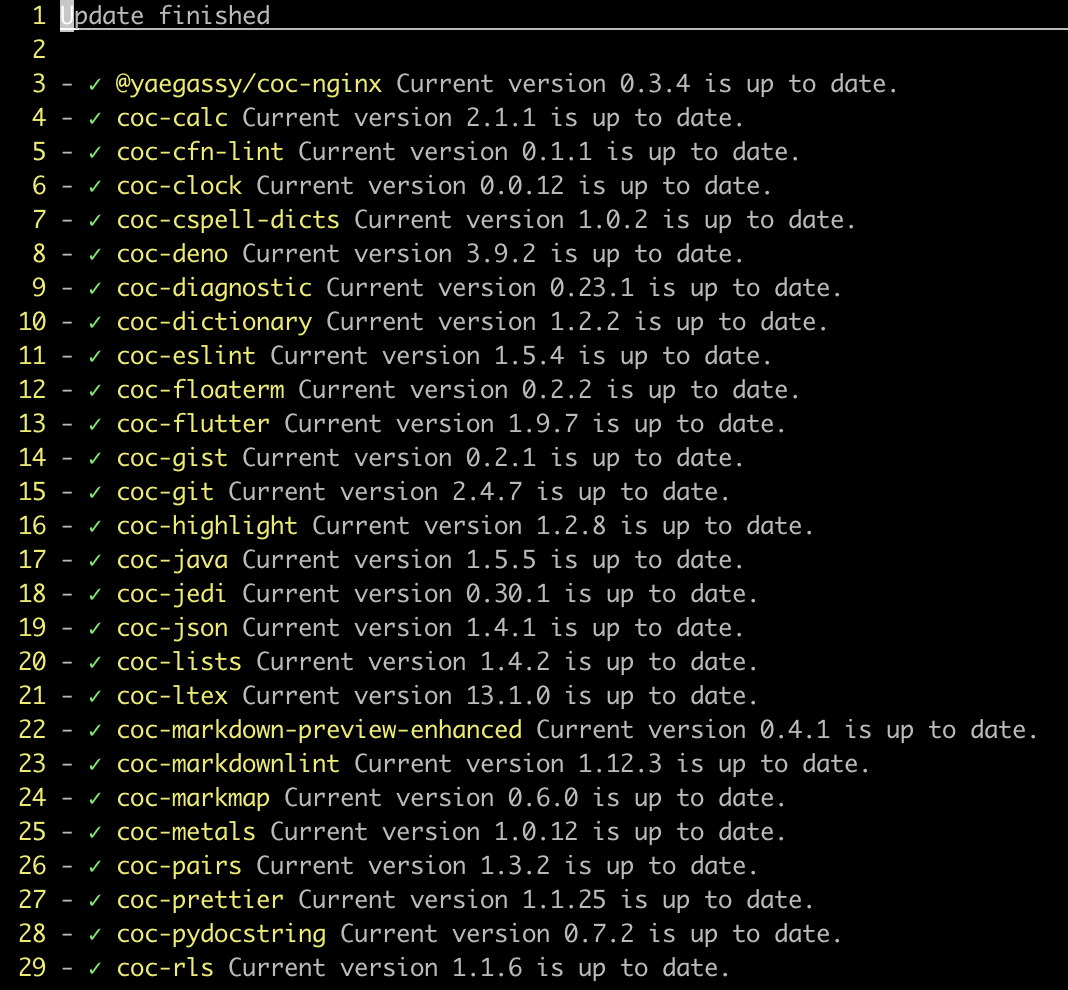Click line number 17 in the gutter

[x=32, y=560]
